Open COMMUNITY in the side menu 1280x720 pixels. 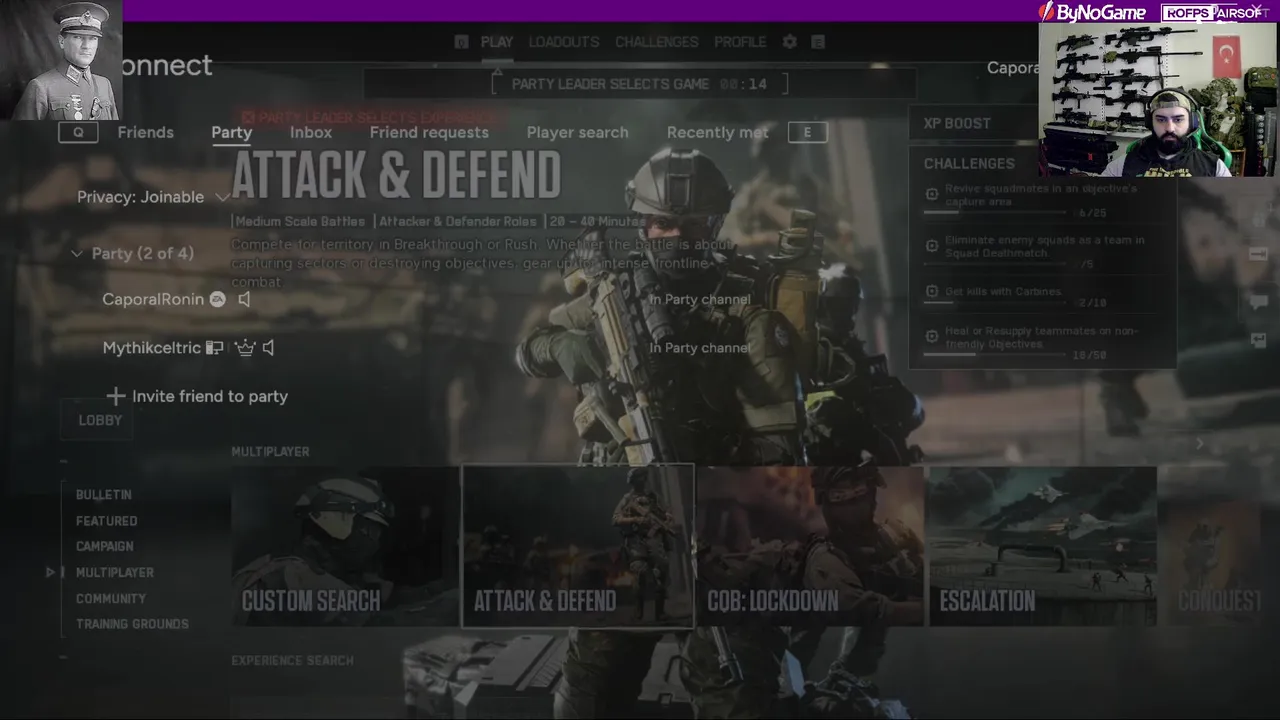(x=111, y=598)
